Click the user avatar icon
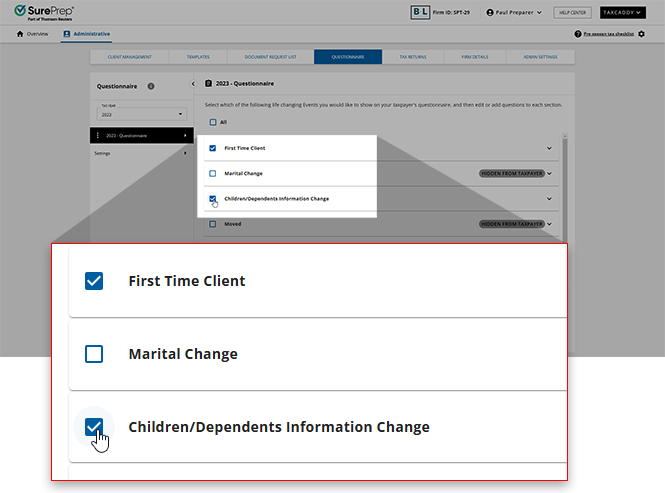 (490, 13)
